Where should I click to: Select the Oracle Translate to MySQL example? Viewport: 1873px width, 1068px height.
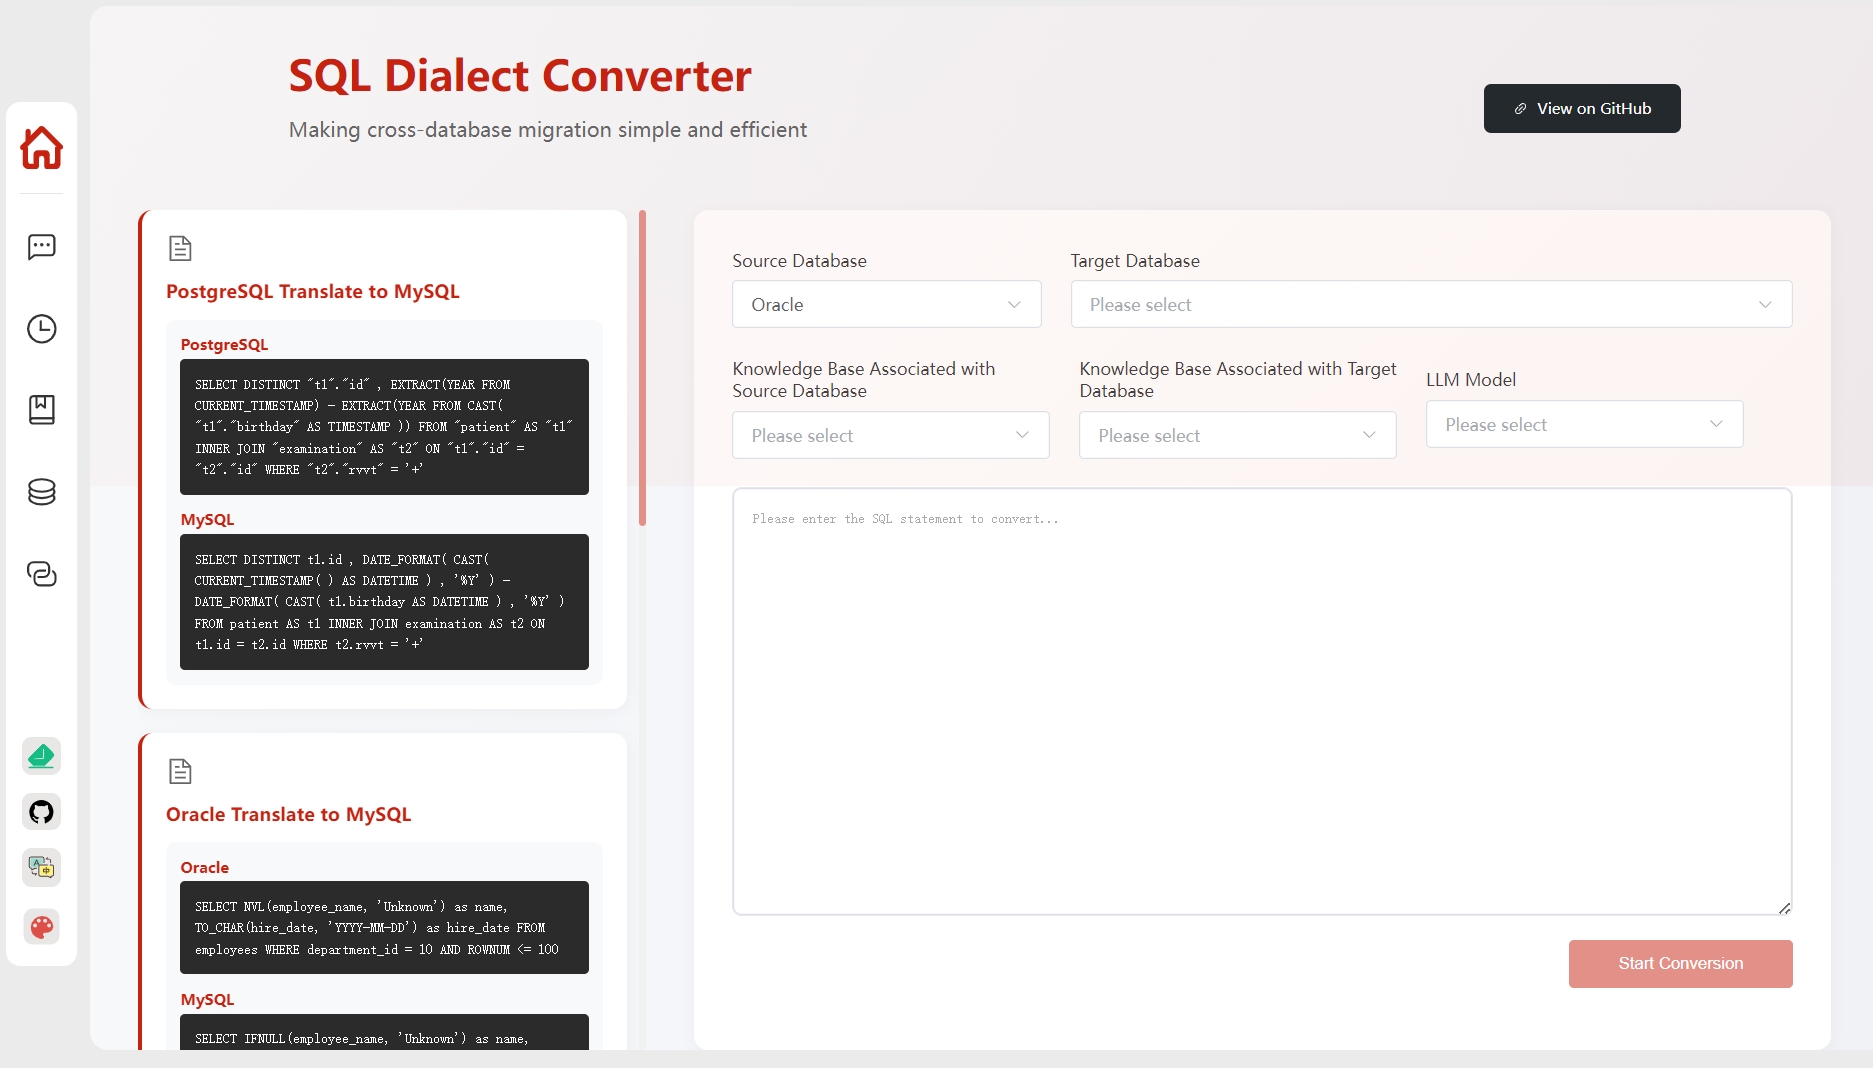point(384,890)
